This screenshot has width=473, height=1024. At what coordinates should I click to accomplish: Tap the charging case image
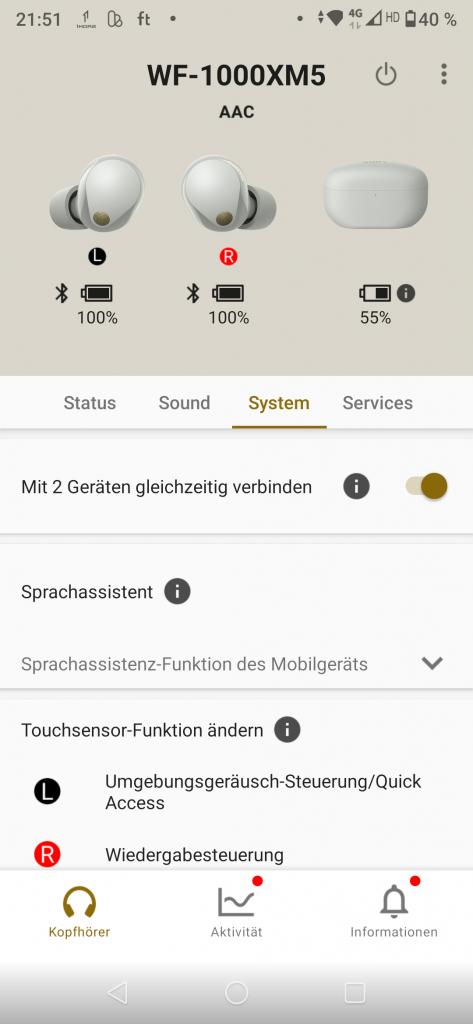click(x=375, y=193)
